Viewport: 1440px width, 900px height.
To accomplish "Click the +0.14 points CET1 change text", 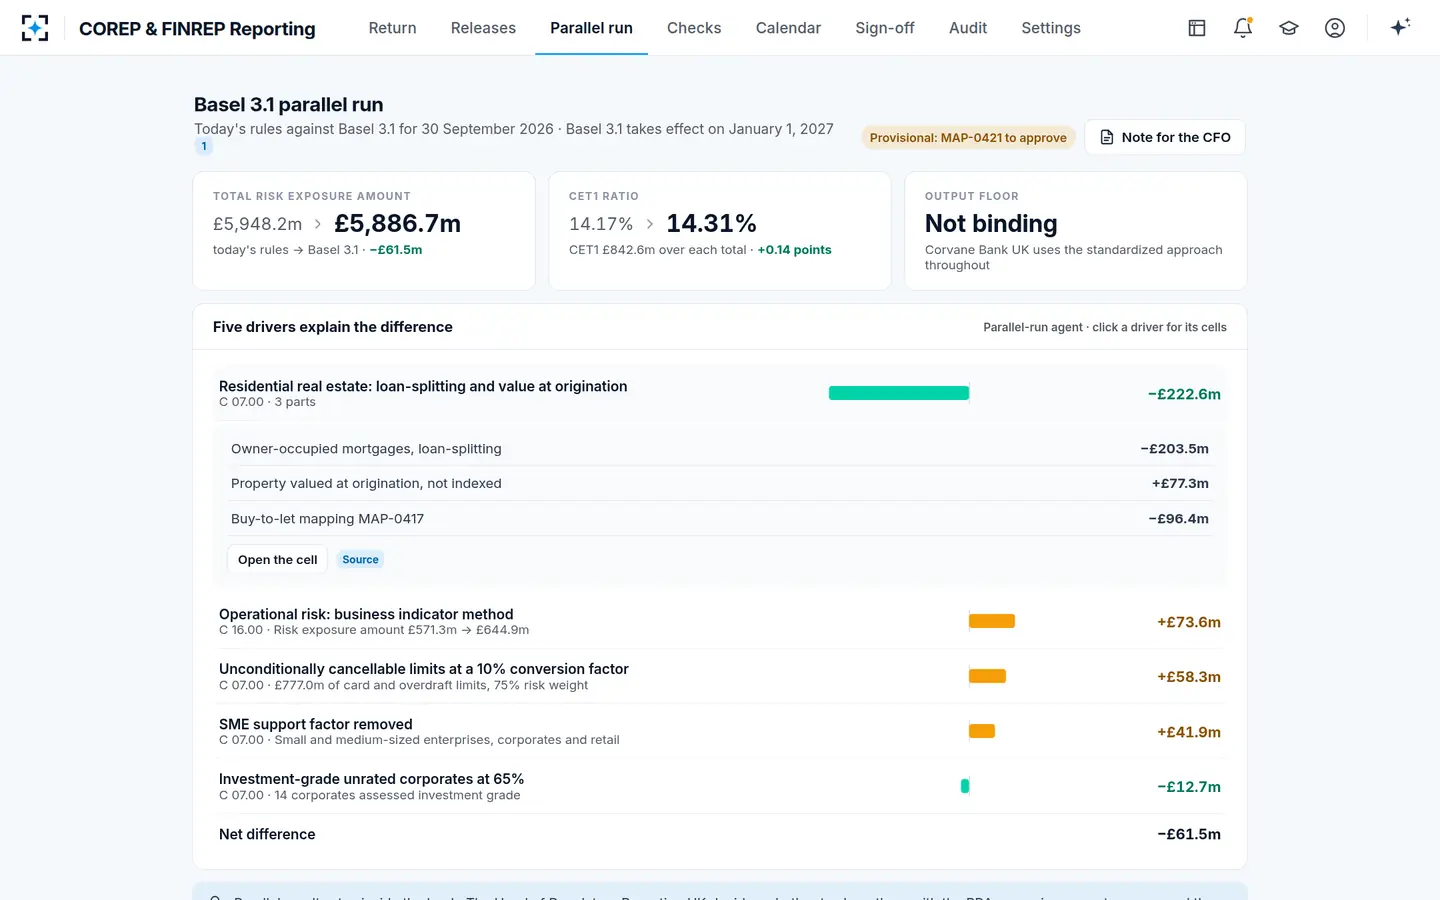I will pos(794,250).
